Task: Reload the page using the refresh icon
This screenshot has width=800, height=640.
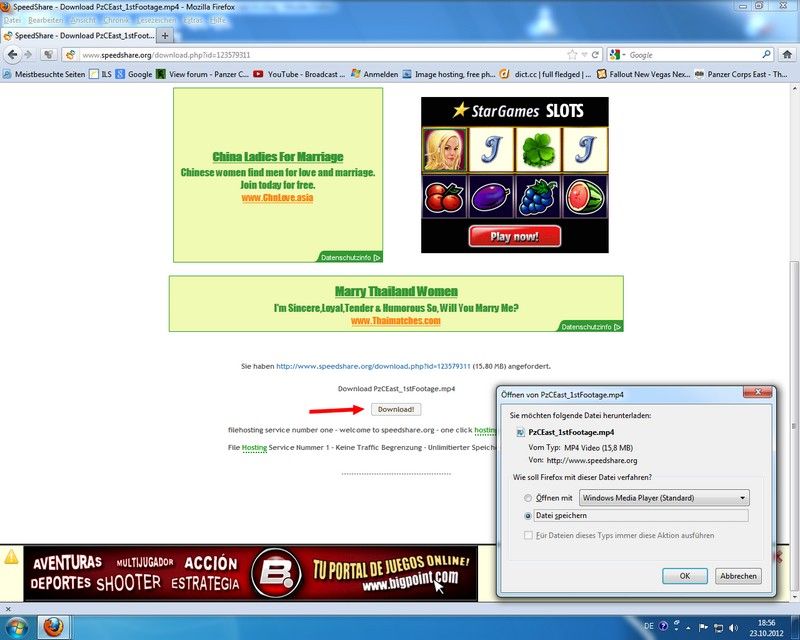Action: coord(595,55)
